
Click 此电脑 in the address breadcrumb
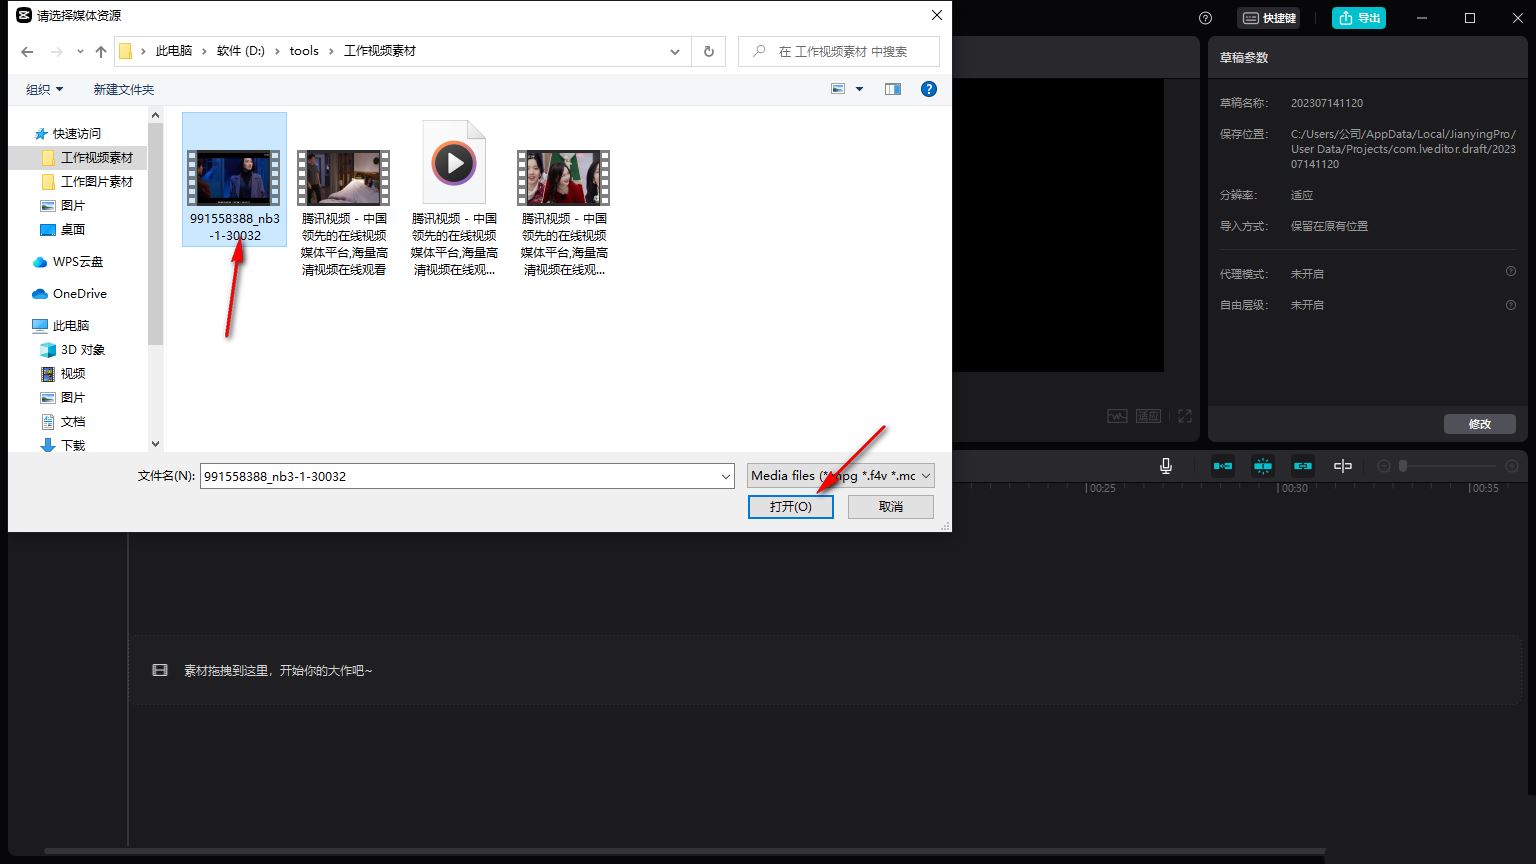(174, 51)
